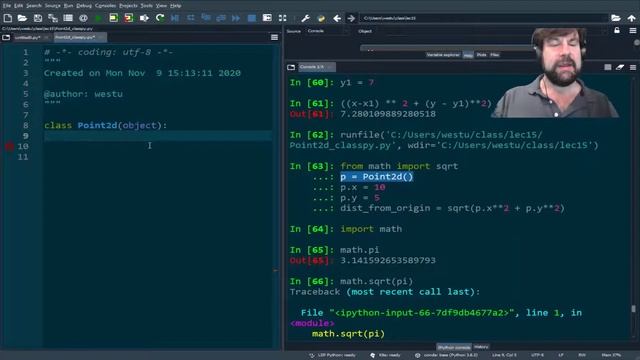Open a file using the folder icon
The image size is (640, 360).
(22, 18)
